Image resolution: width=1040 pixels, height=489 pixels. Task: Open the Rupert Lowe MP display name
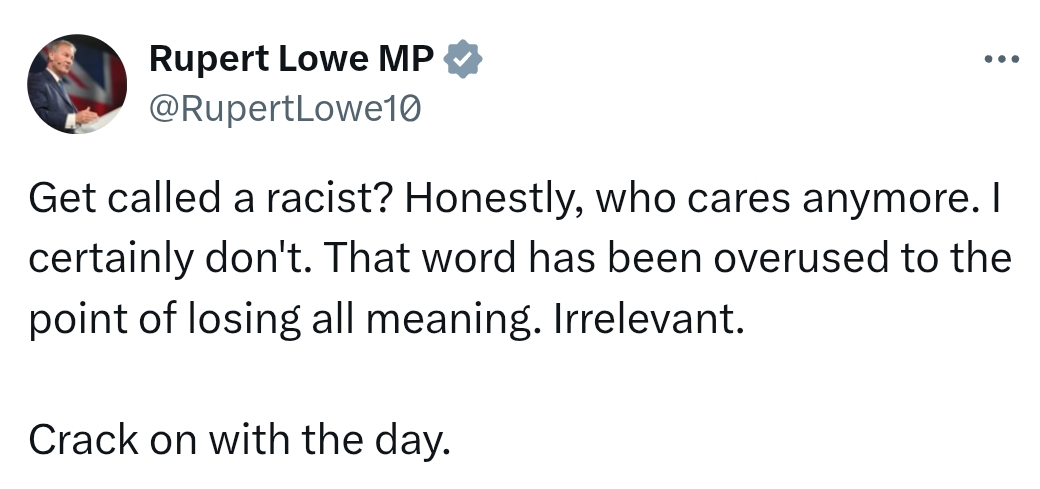coord(291,59)
